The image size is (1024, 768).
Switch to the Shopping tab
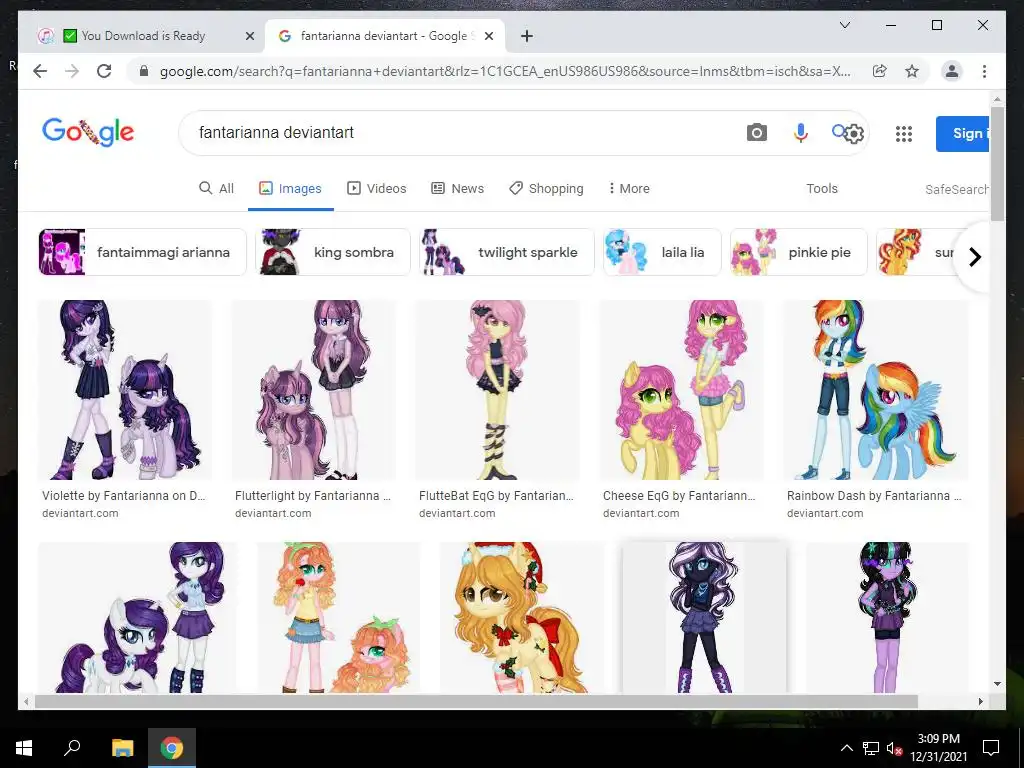[x=547, y=189]
